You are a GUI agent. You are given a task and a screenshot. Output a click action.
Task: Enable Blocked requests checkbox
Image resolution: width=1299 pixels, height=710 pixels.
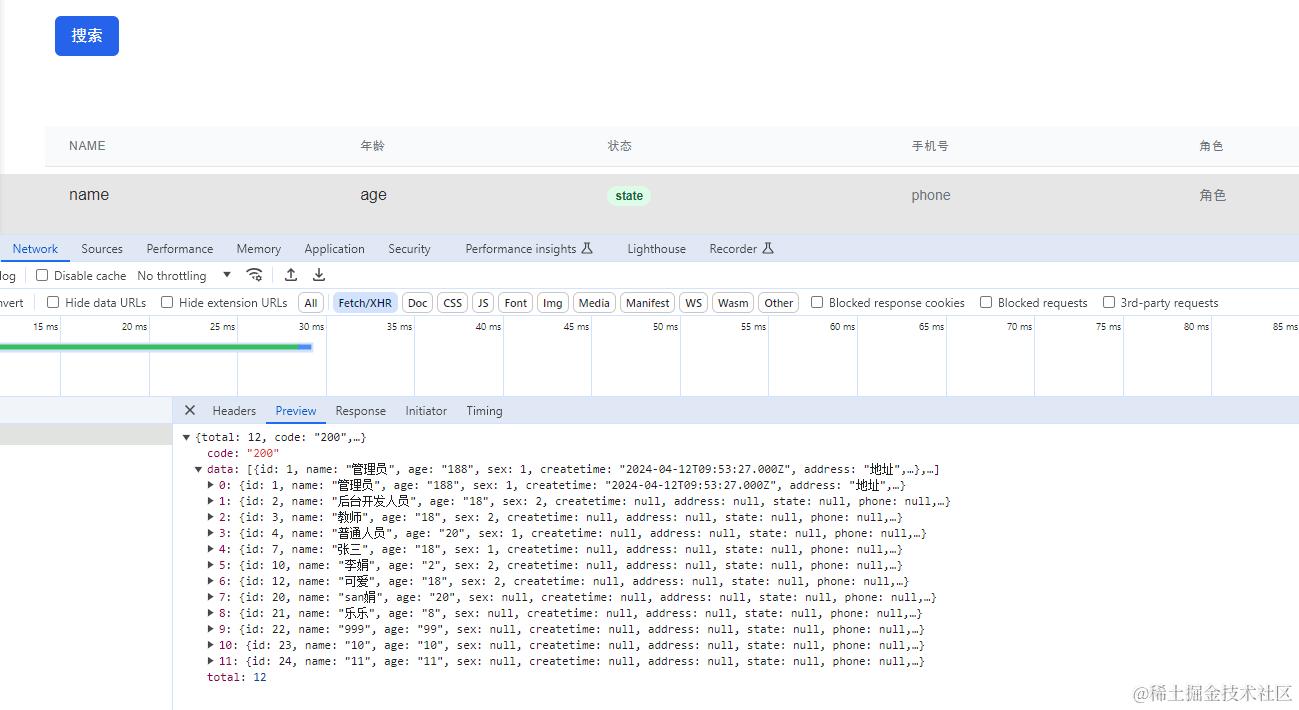pos(986,302)
